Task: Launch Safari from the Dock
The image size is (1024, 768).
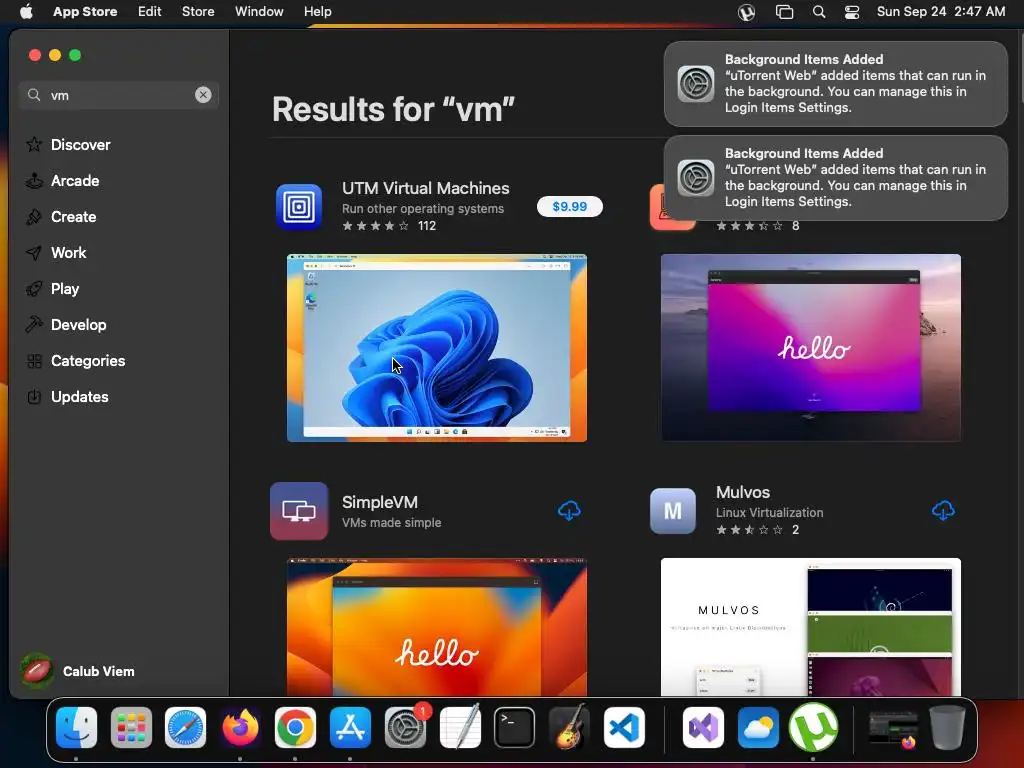Action: click(185, 727)
